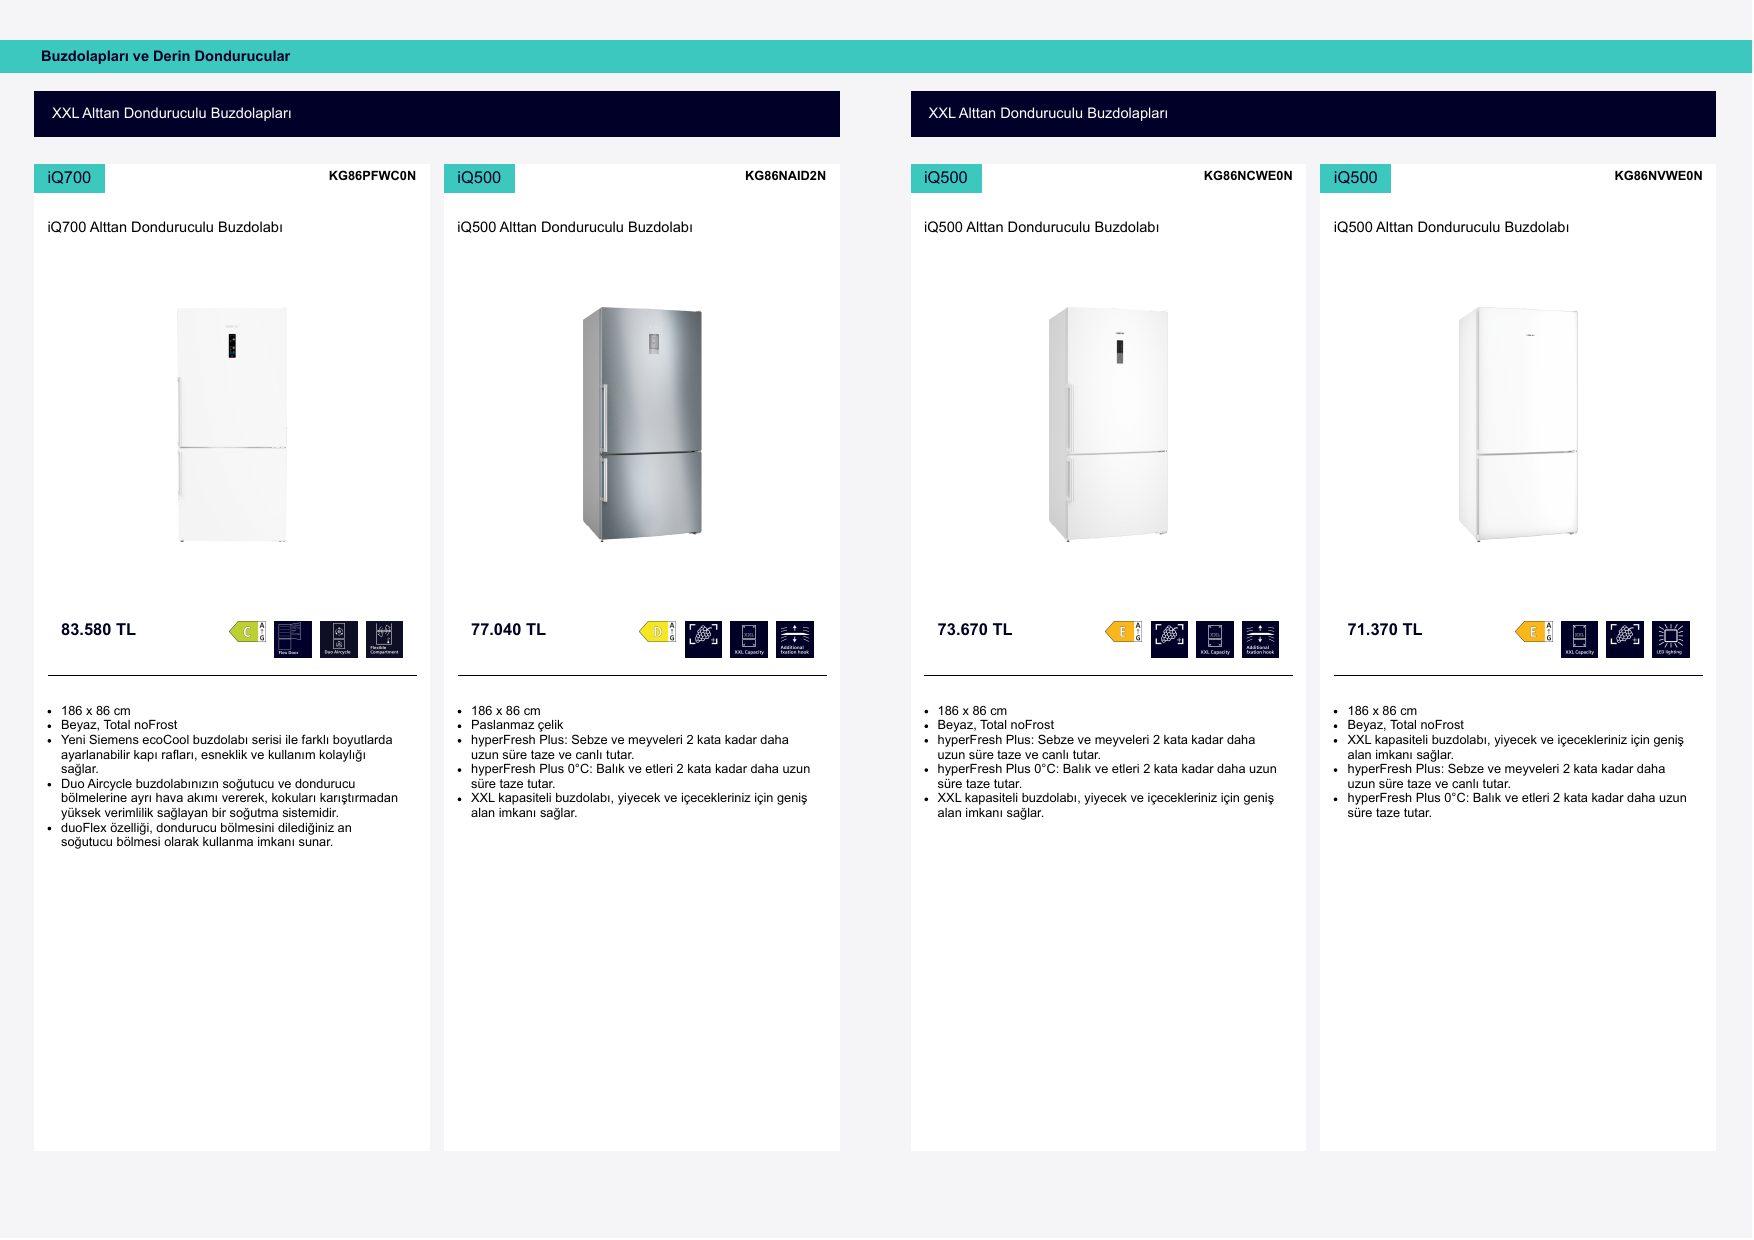1754x1240 pixels.
Task: Click the Flex Door icon on KG86PFWC0N
Action: pyautogui.click(x=293, y=639)
